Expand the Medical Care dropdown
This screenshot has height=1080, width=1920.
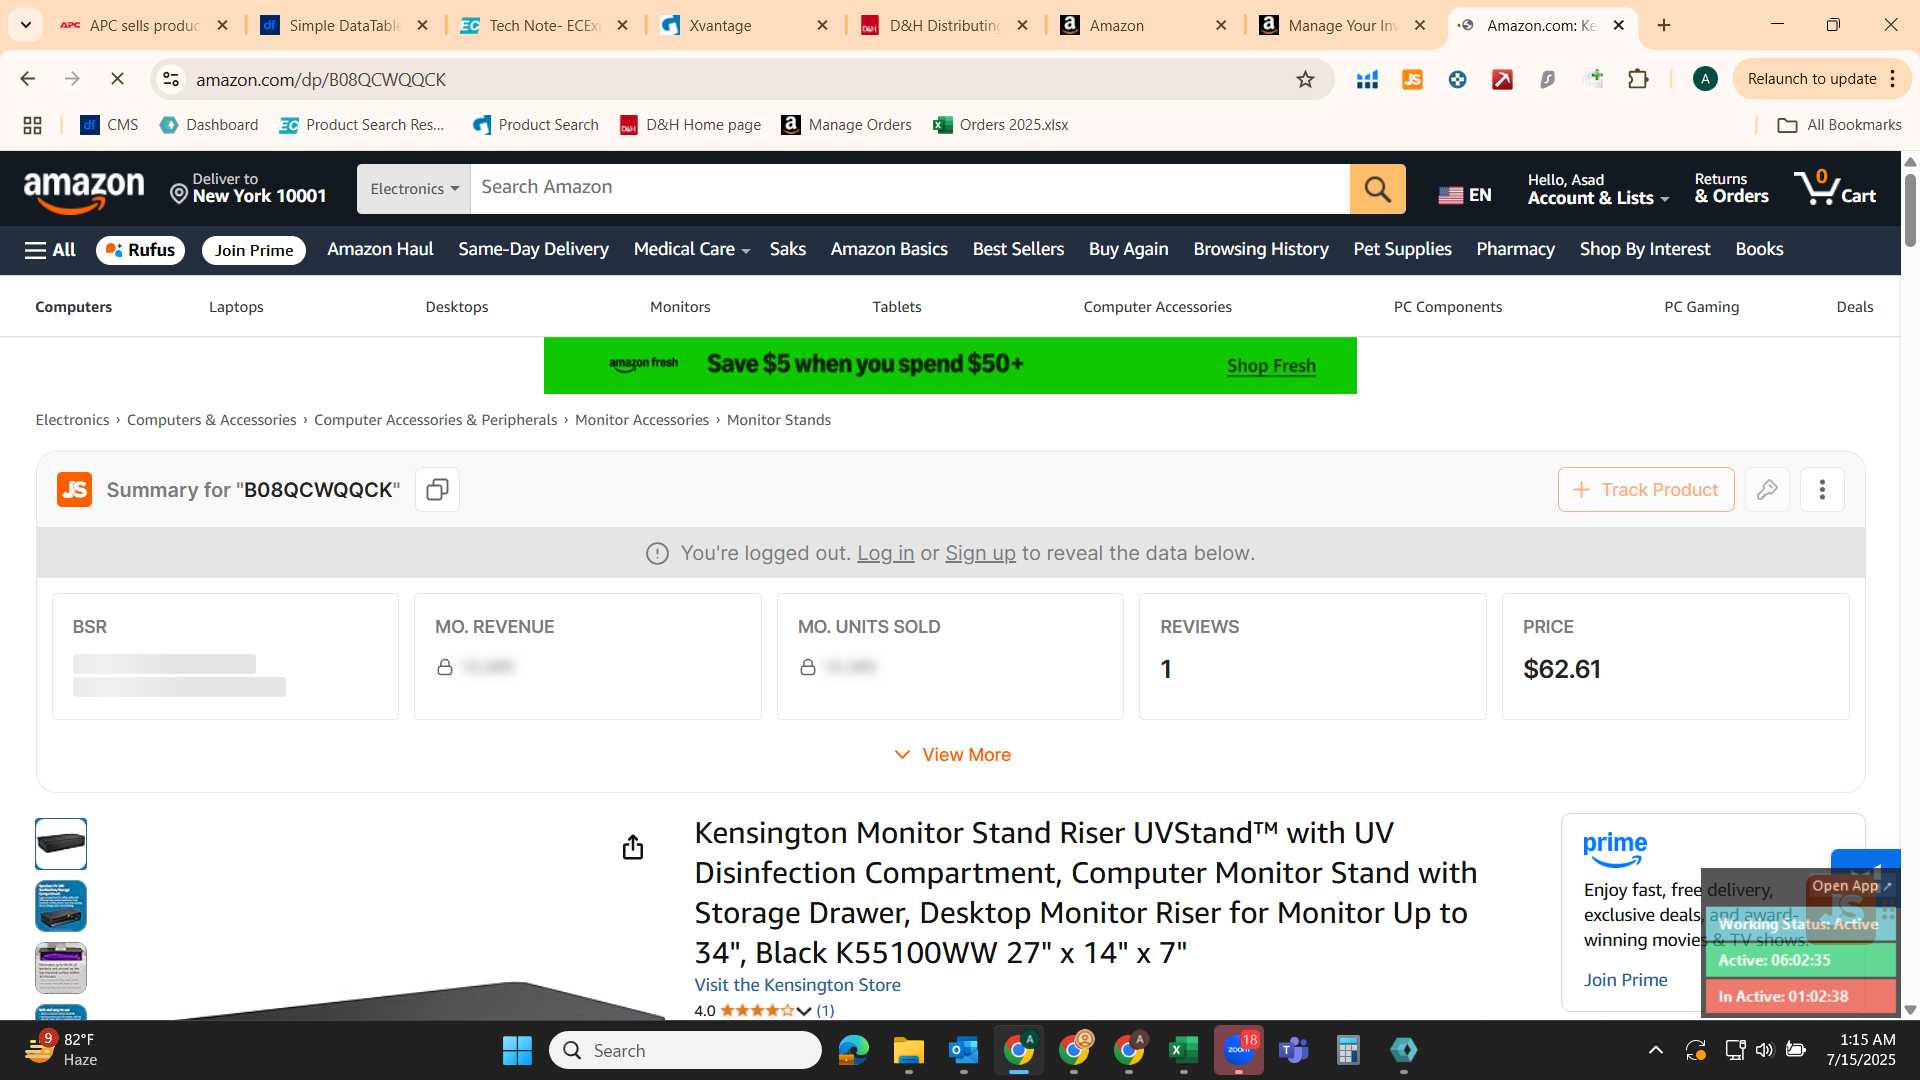pyautogui.click(x=691, y=249)
